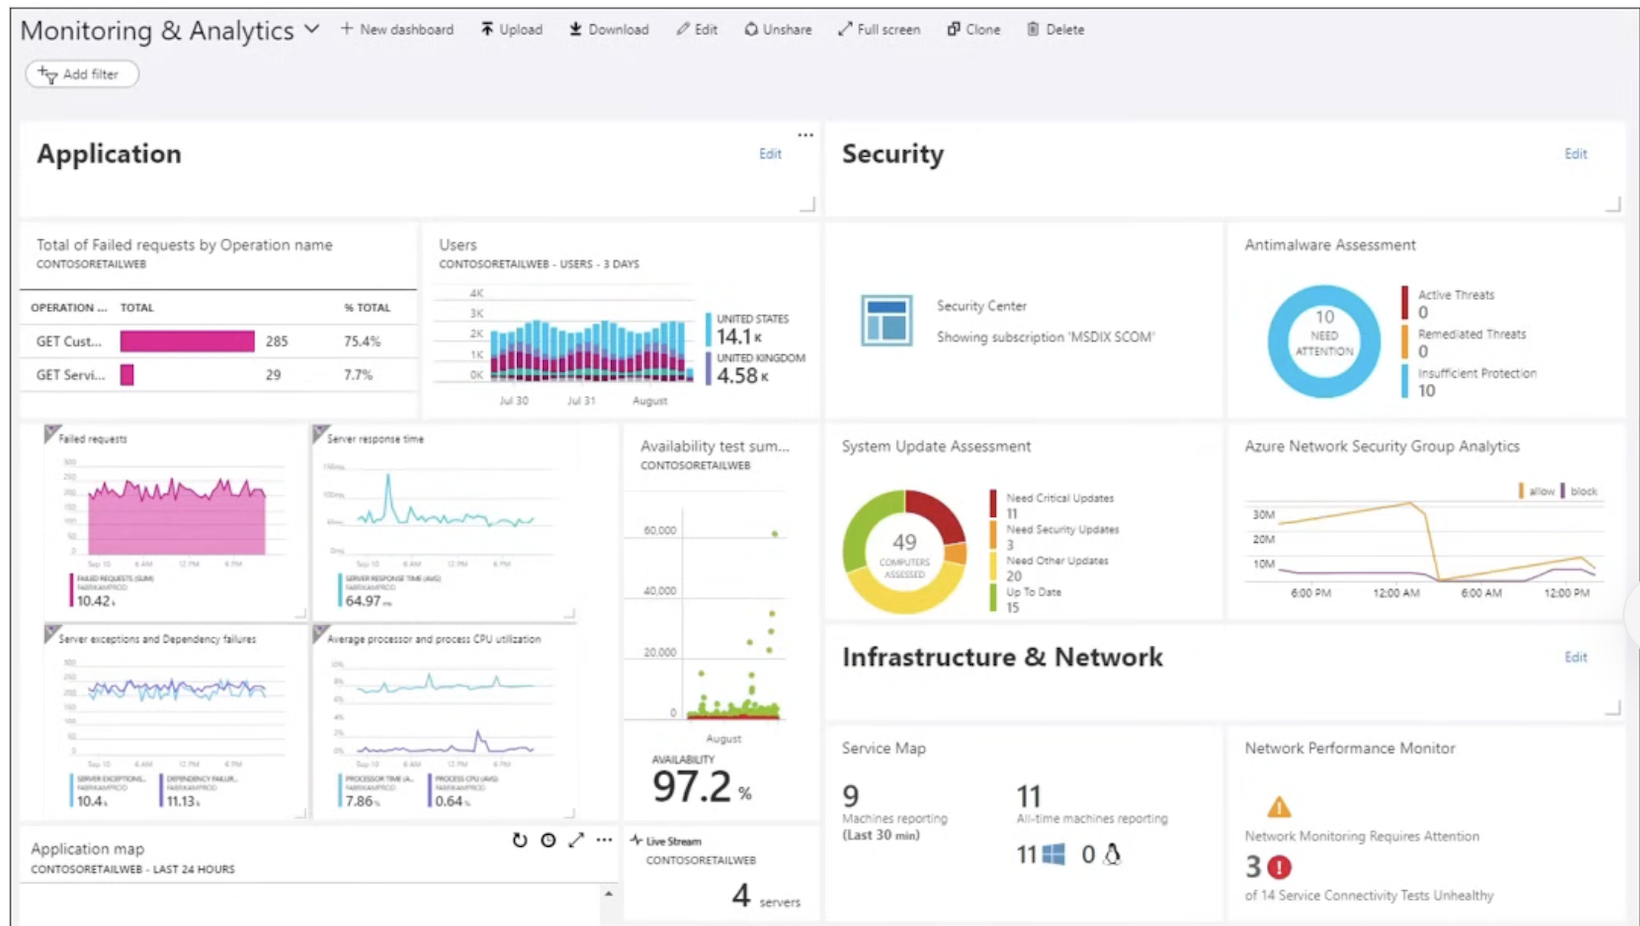1640x926 pixels.
Task: Open the Application map ellipsis menu
Action: pos(604,840)
